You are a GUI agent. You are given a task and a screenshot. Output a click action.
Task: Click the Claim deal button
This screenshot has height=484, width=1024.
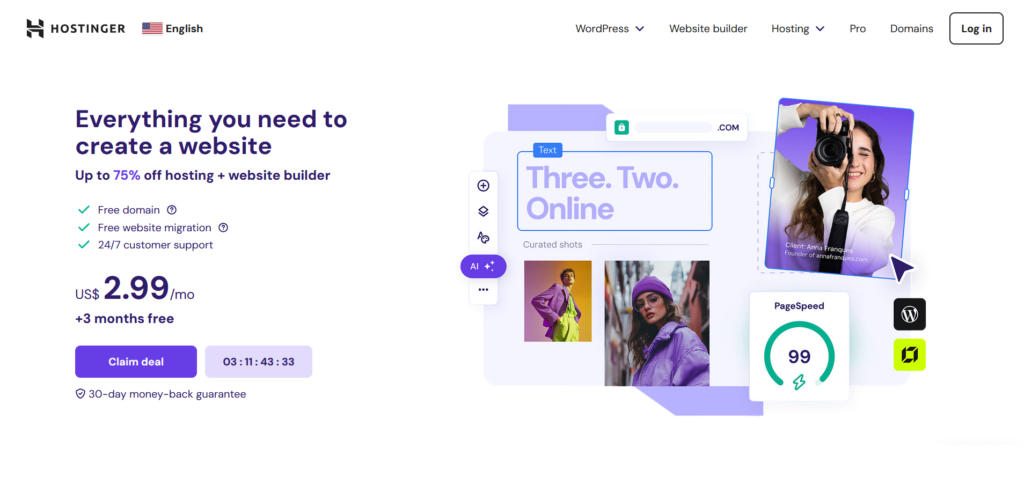(x=136, y=362)
